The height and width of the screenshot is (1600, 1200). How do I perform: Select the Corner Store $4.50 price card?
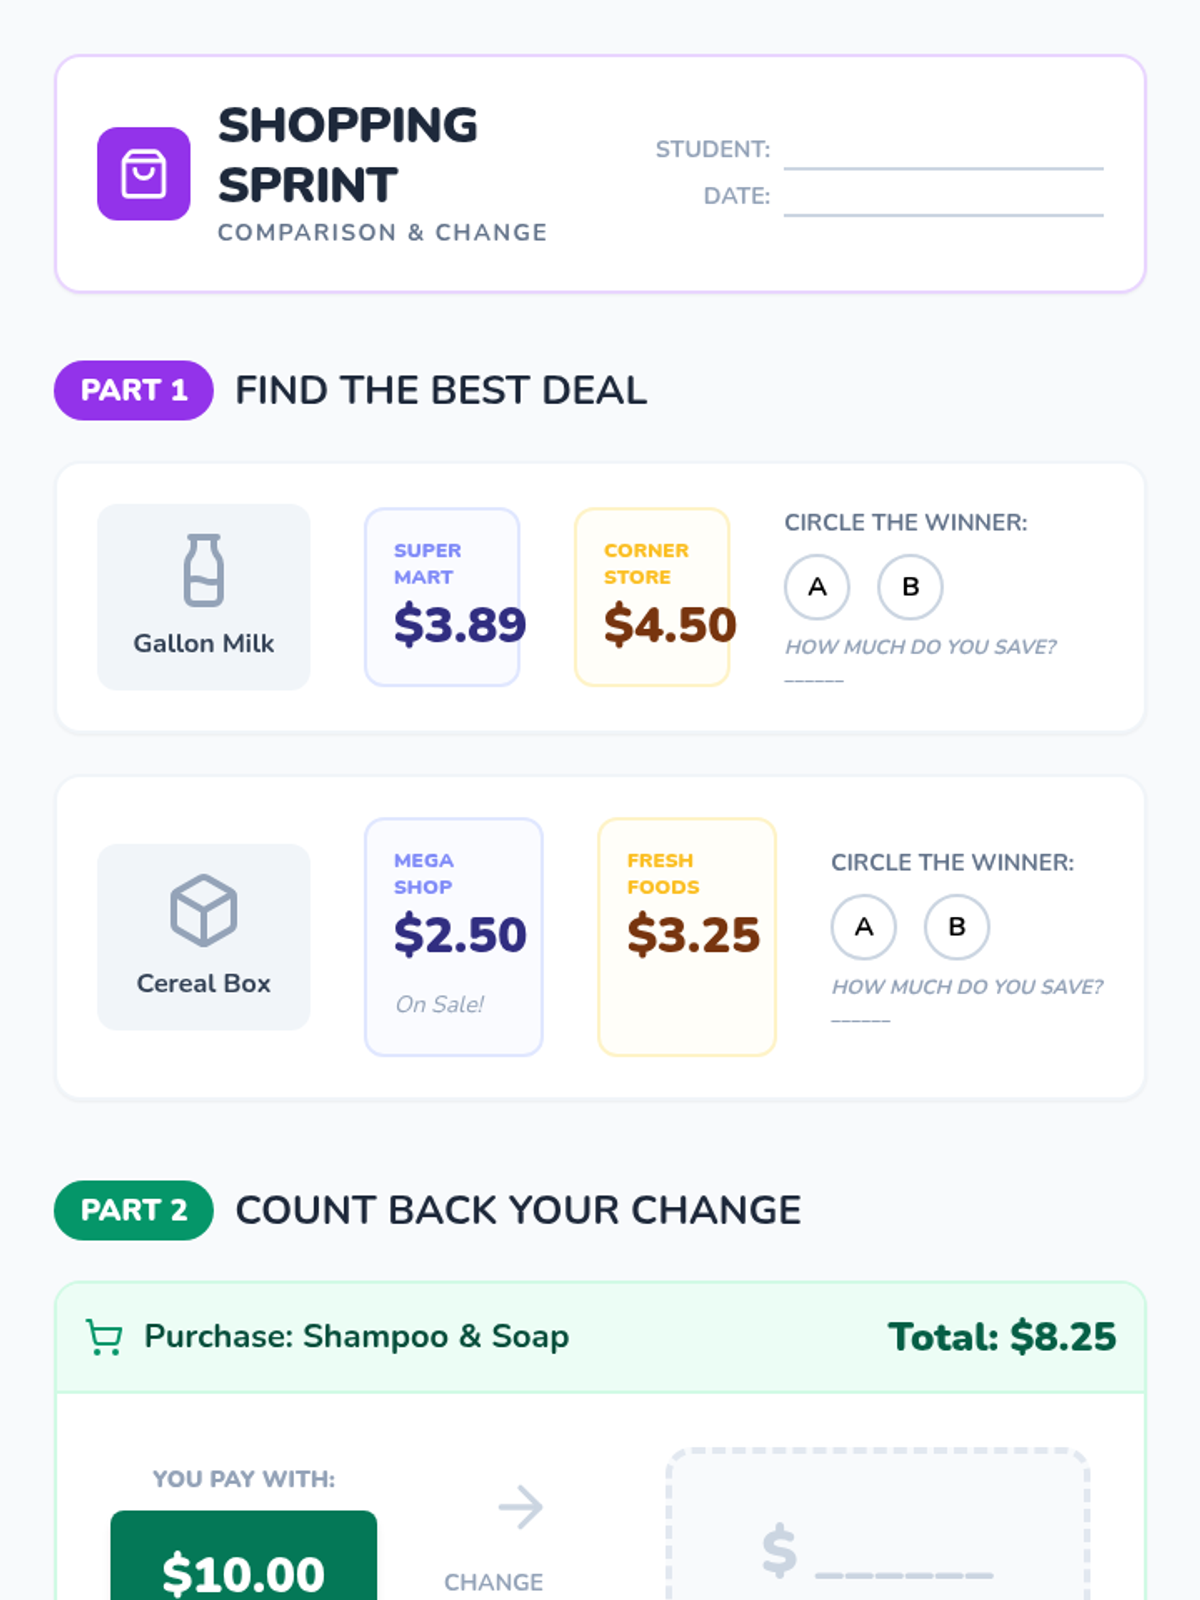coord(652,597)
